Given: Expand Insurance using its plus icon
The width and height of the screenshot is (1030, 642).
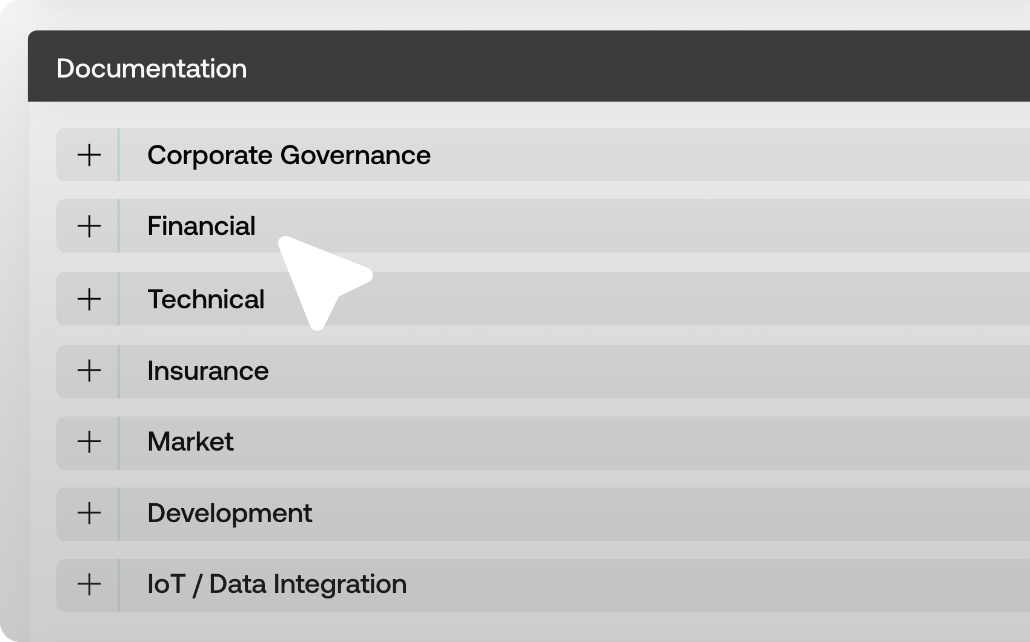Looking at the screenshot, I should pyautogui.click(x=89, y=371).
